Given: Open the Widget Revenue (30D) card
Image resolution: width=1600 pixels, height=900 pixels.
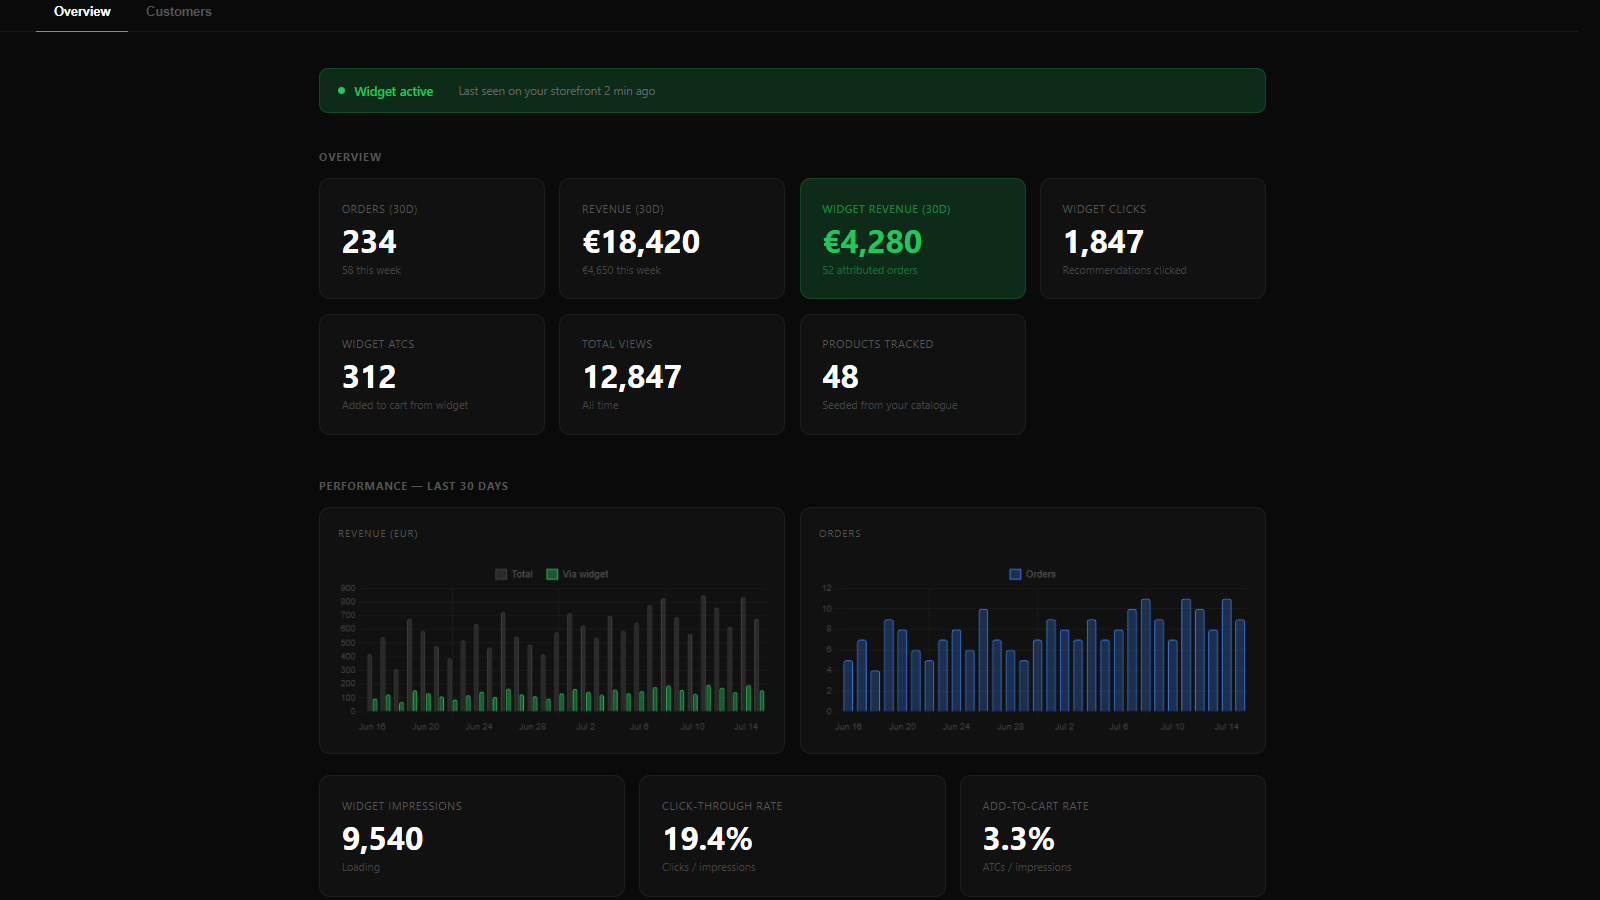Looking at the screenshot, I should [912, 238].
